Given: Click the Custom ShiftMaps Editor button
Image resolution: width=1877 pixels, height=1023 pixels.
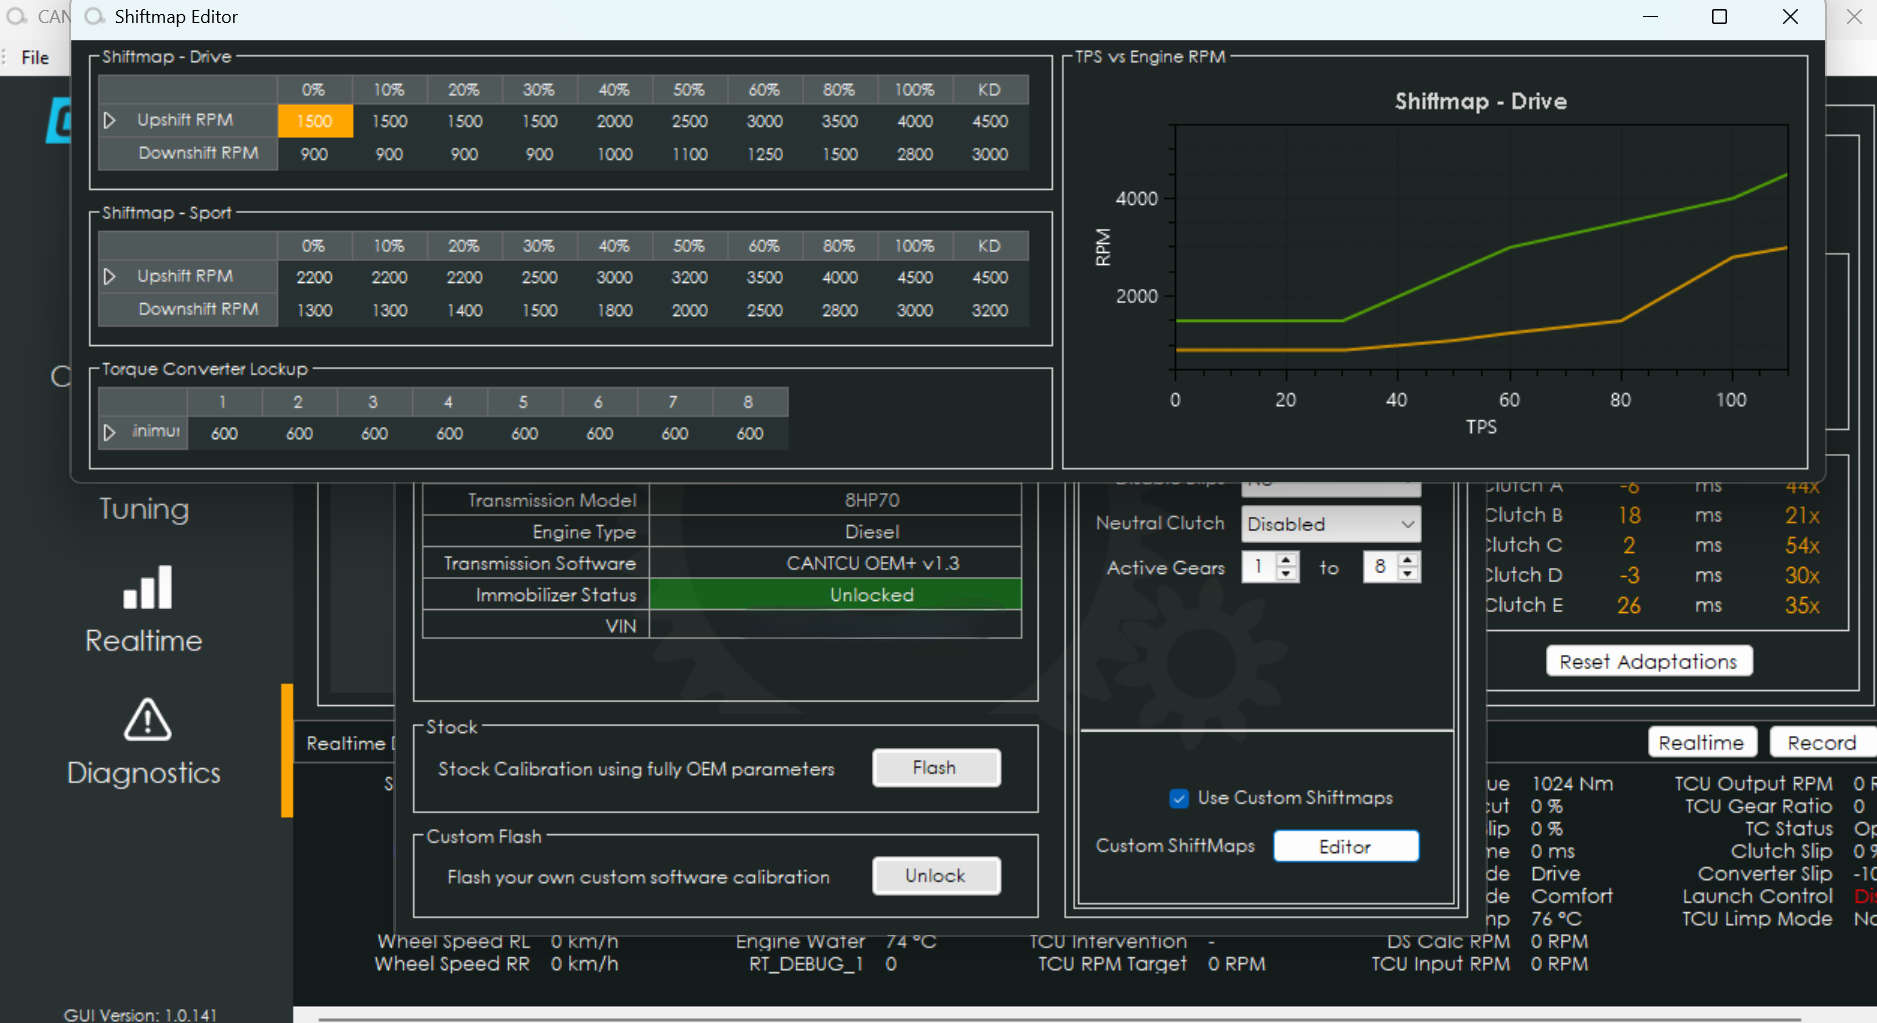Looking at the screenshot, I should tap(1345, 847).
